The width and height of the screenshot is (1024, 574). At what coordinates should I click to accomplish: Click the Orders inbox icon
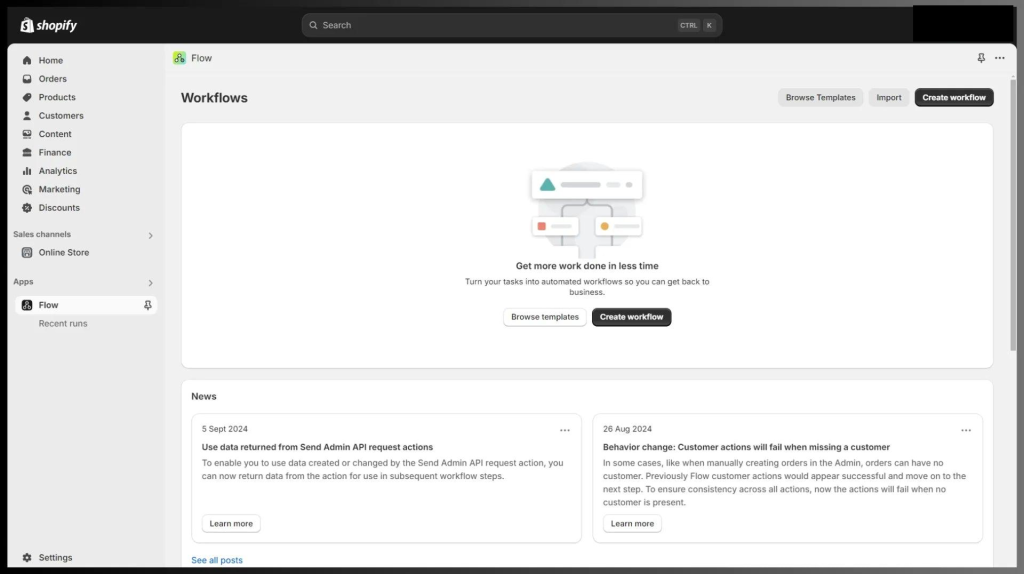27,78
